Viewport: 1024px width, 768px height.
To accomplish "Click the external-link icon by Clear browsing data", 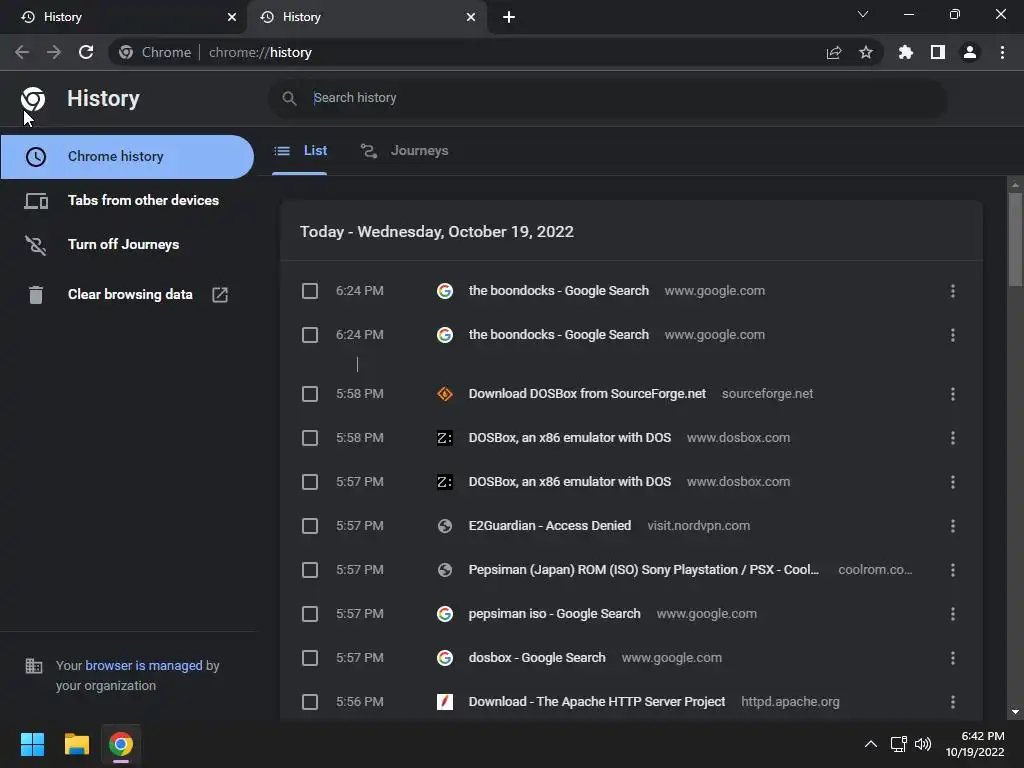I will 220,295.
